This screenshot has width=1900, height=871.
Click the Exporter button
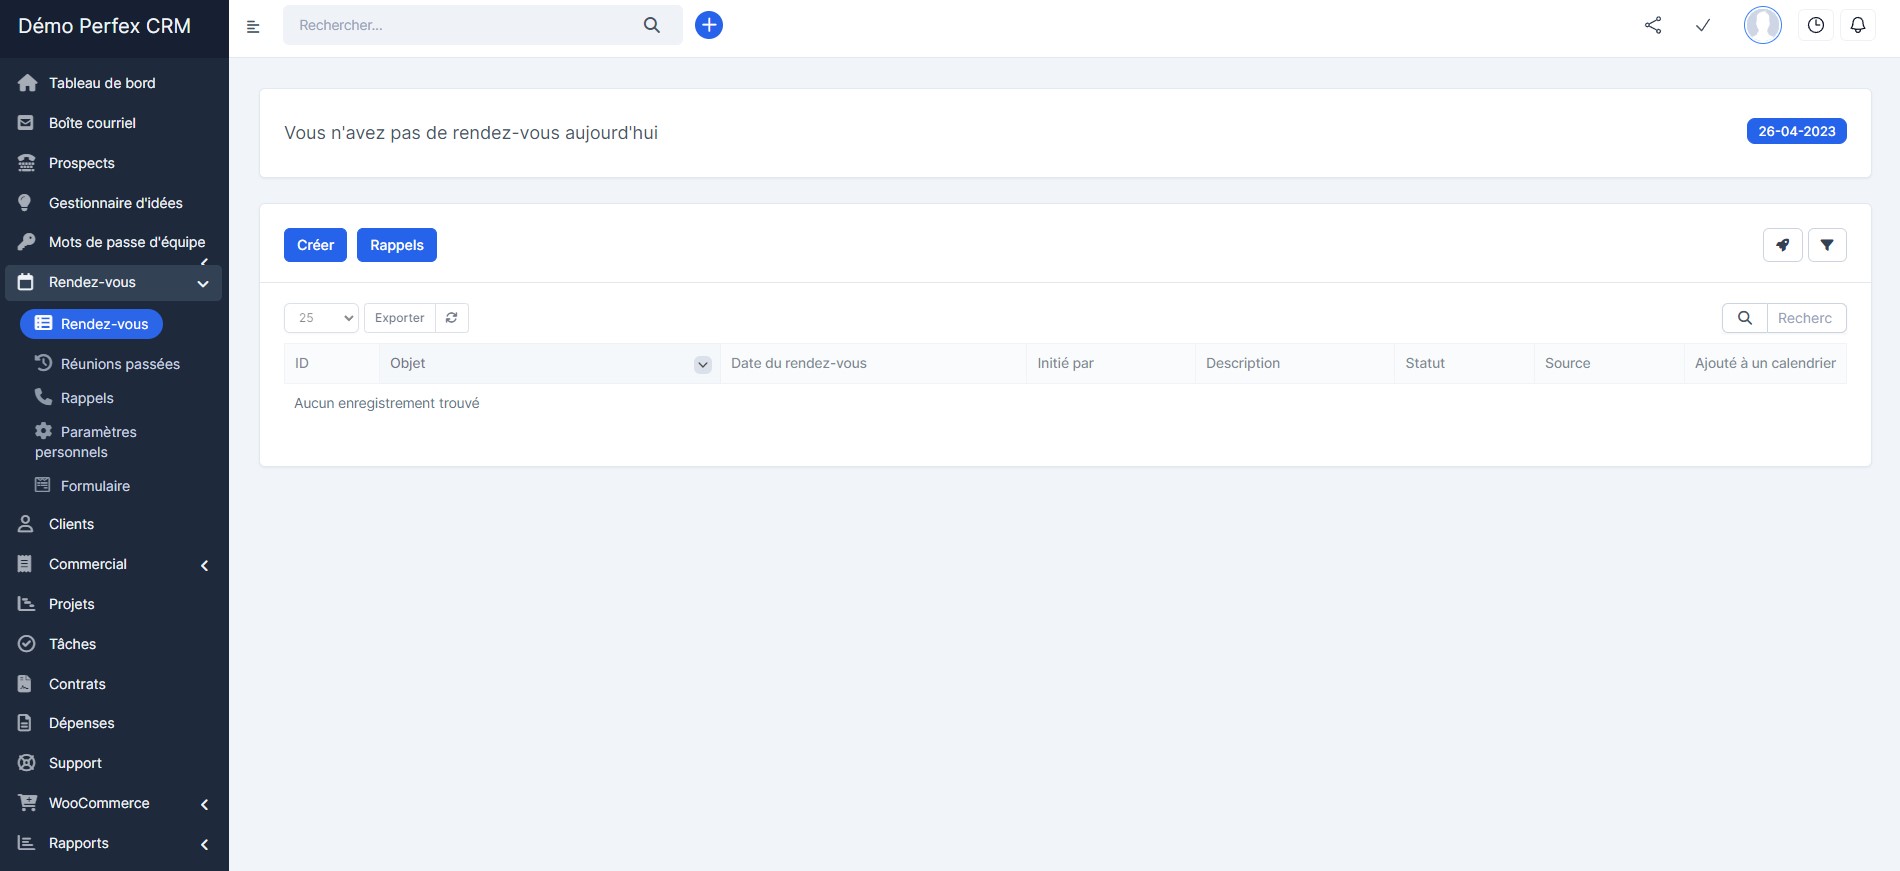pos(400,318)
